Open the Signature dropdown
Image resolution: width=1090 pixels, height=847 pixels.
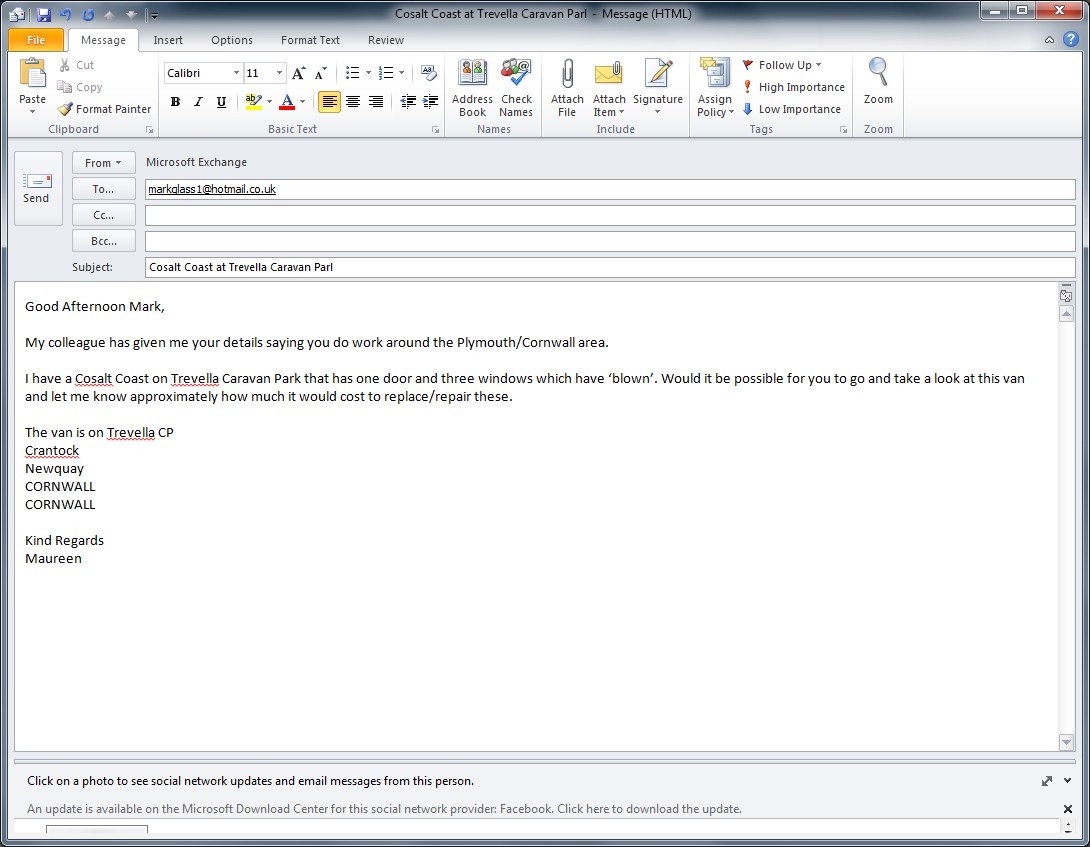click(658, 88)
